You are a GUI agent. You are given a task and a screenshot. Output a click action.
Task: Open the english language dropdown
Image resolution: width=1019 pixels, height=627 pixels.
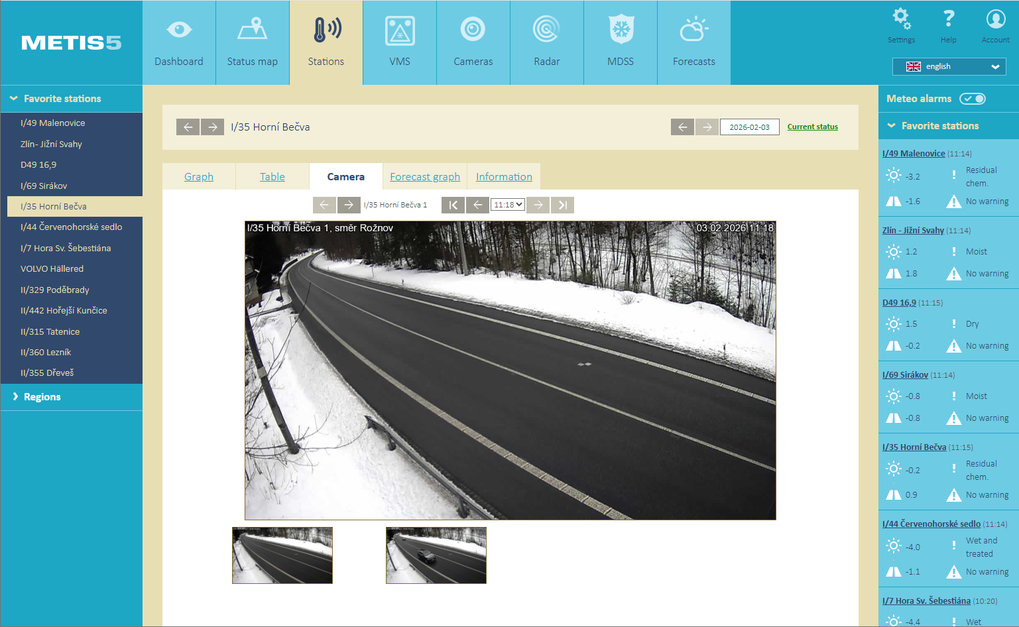click(949, 67)
